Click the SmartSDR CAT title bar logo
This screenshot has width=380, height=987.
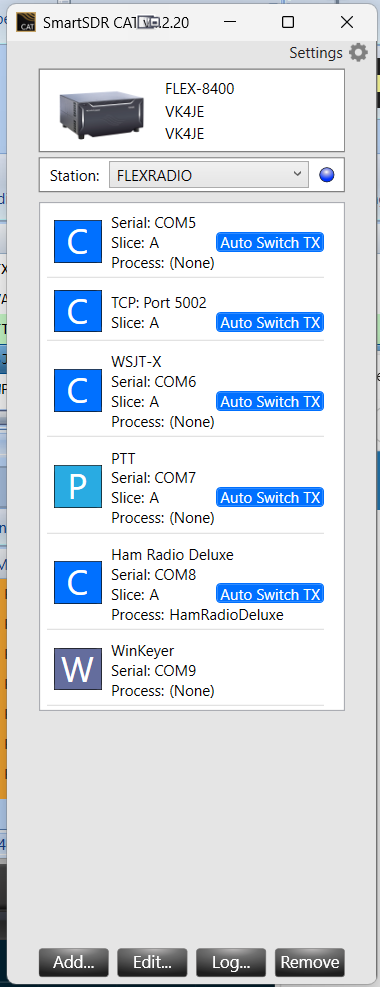click(26, 23)
